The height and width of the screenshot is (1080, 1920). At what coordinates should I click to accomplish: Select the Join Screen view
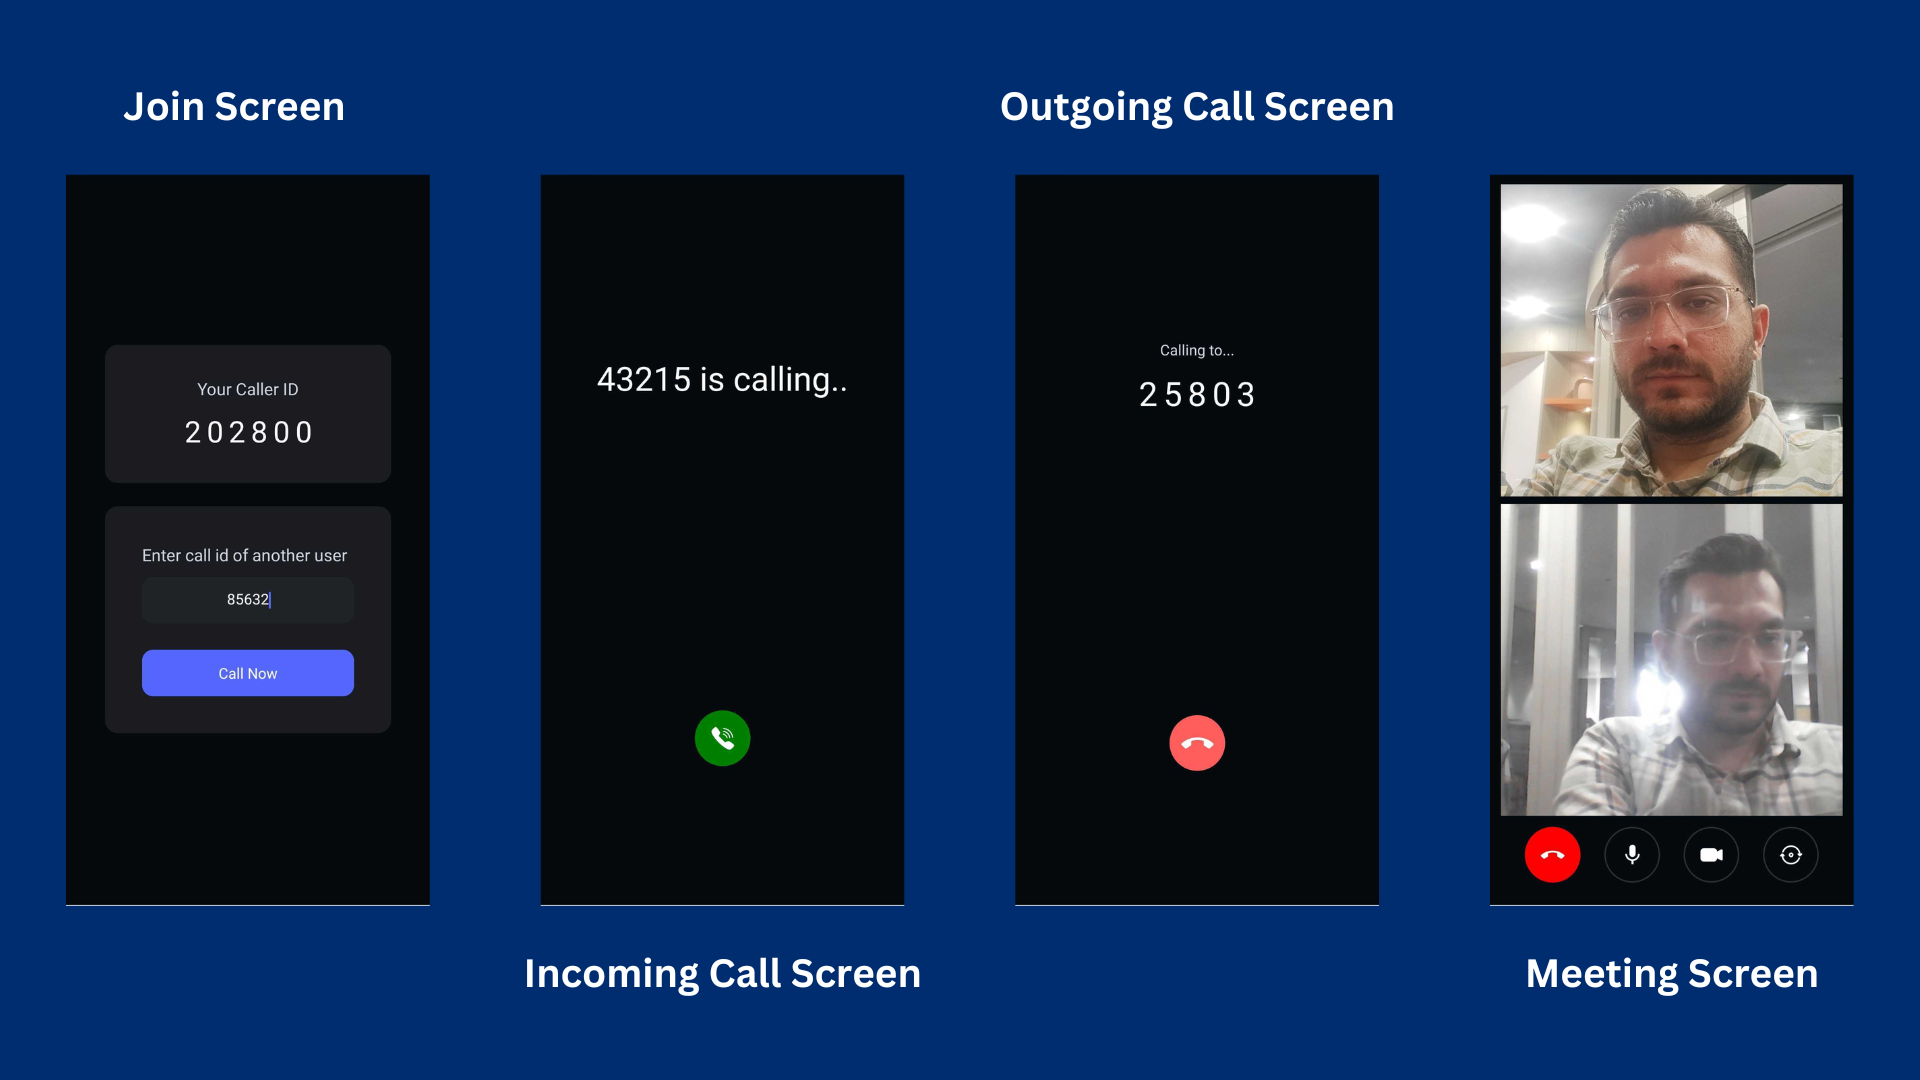pos(247,539)
